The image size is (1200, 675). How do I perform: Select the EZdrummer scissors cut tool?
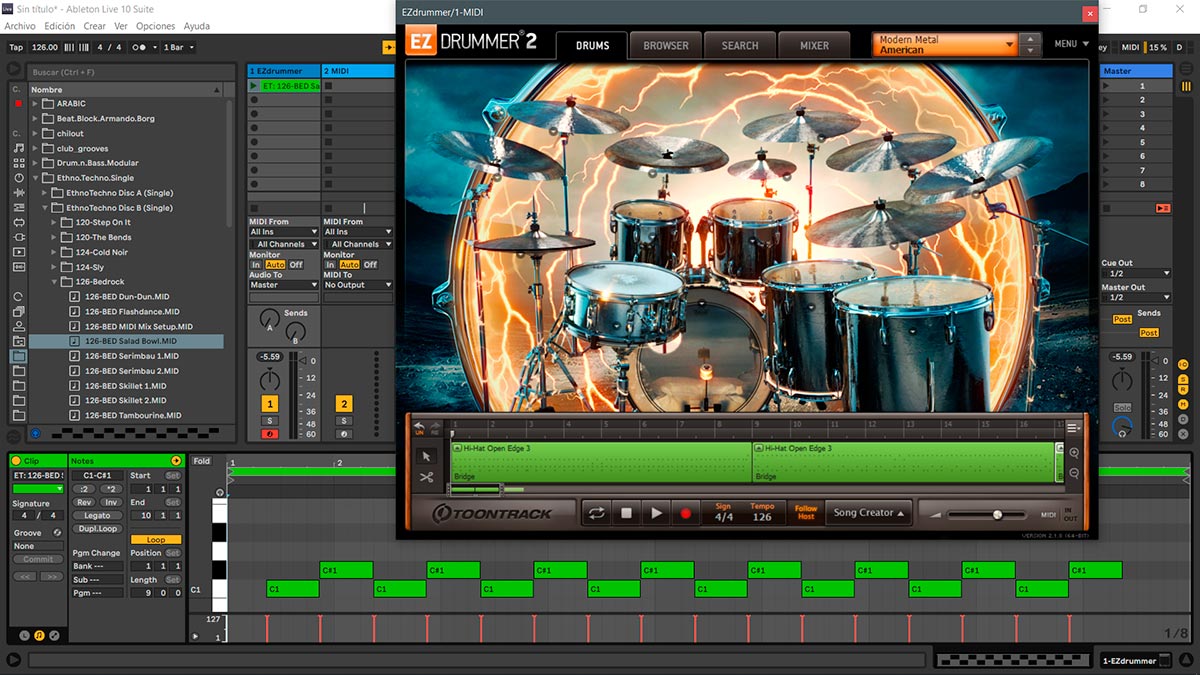click(x=427, y=477)
